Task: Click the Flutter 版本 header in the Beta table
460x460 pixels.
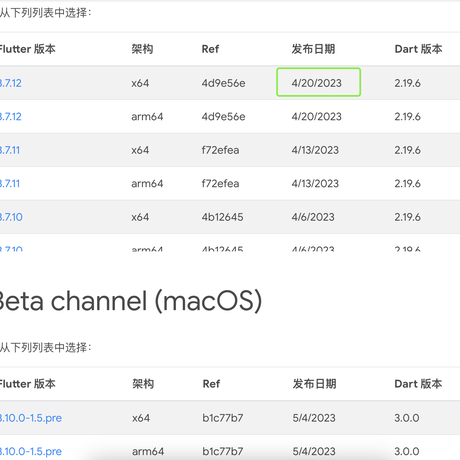Action: point(27,384)
